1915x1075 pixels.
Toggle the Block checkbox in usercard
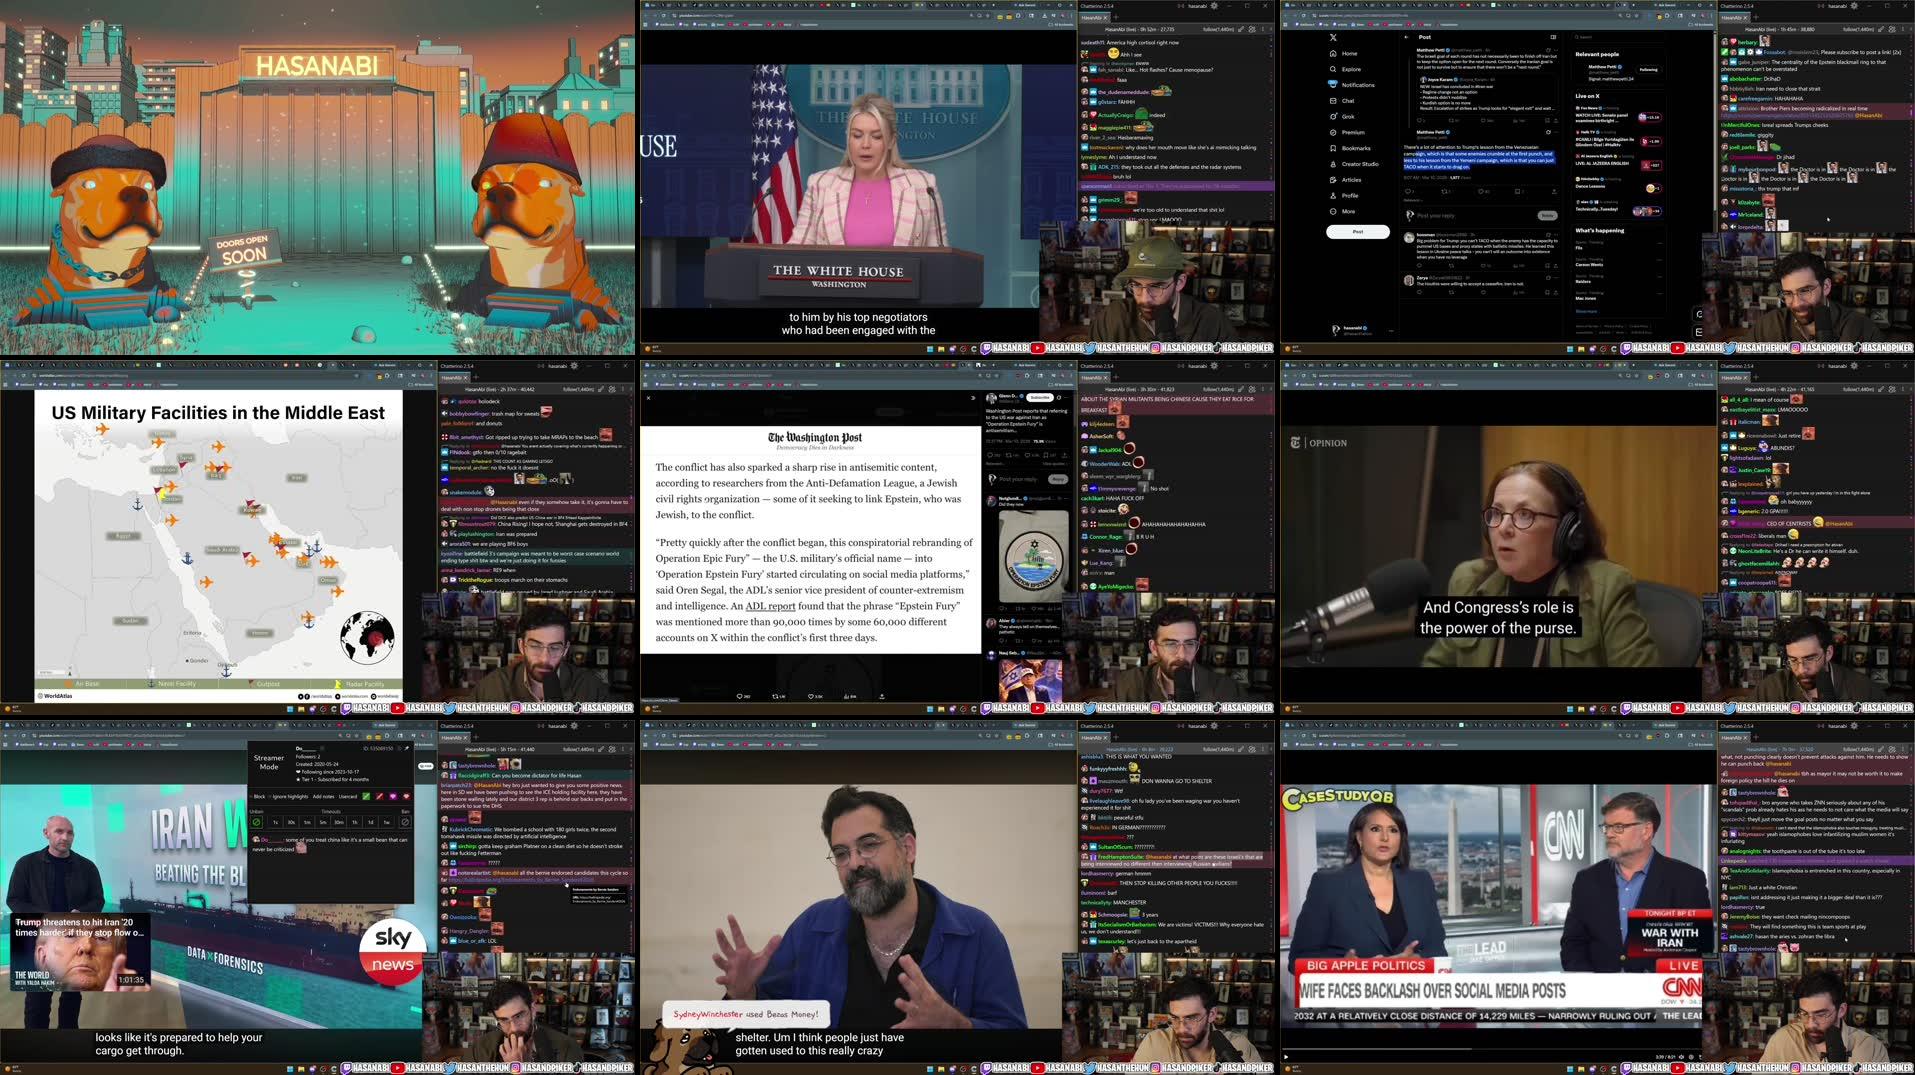[251, 797]
